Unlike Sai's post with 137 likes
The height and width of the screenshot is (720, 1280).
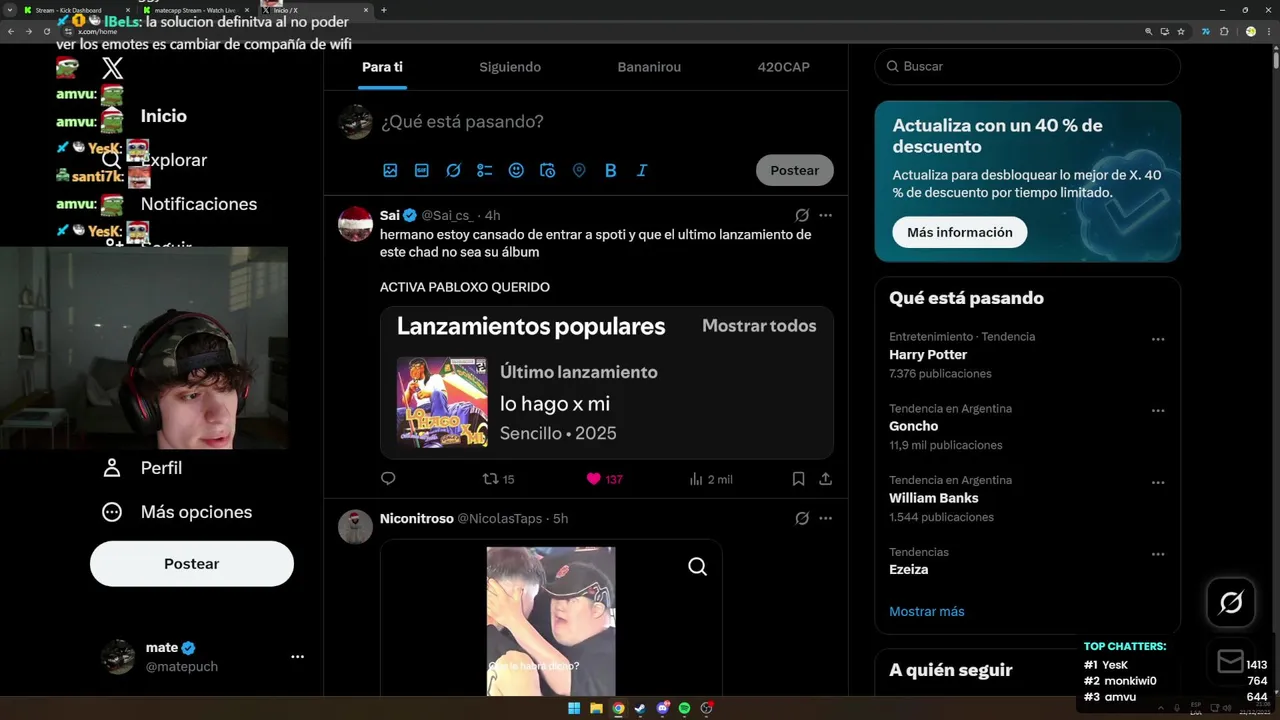coord(604,479)
